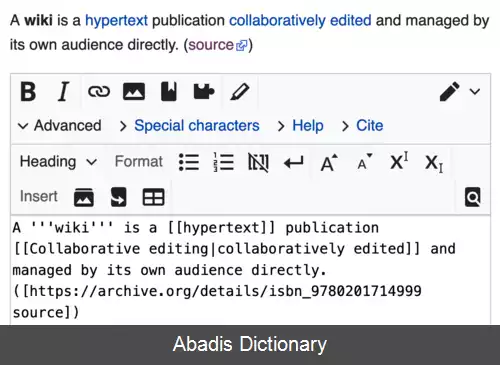Insert a bulleted list

pos(189,162)
